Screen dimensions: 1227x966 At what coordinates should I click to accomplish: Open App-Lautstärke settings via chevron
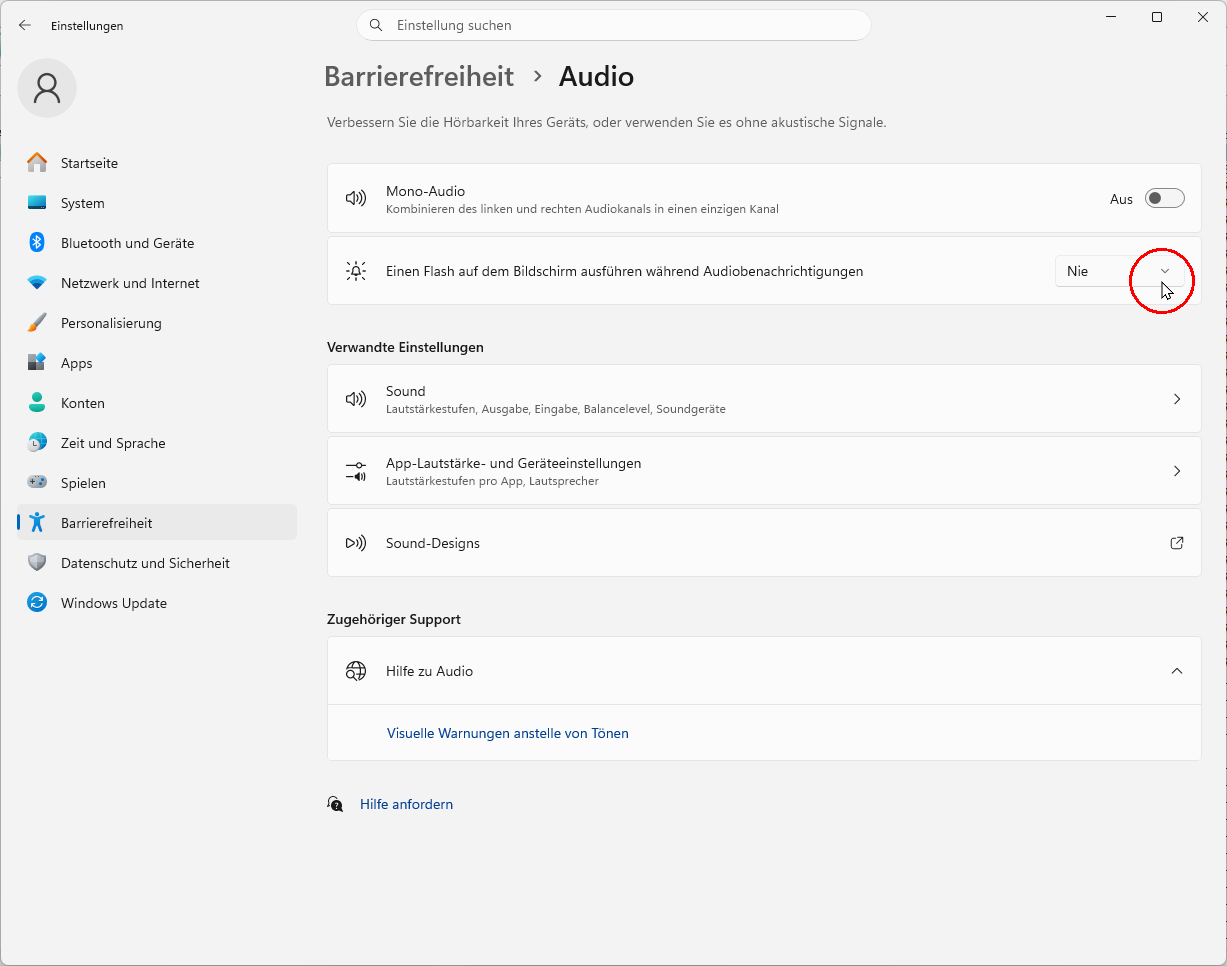pos(1177,471)
